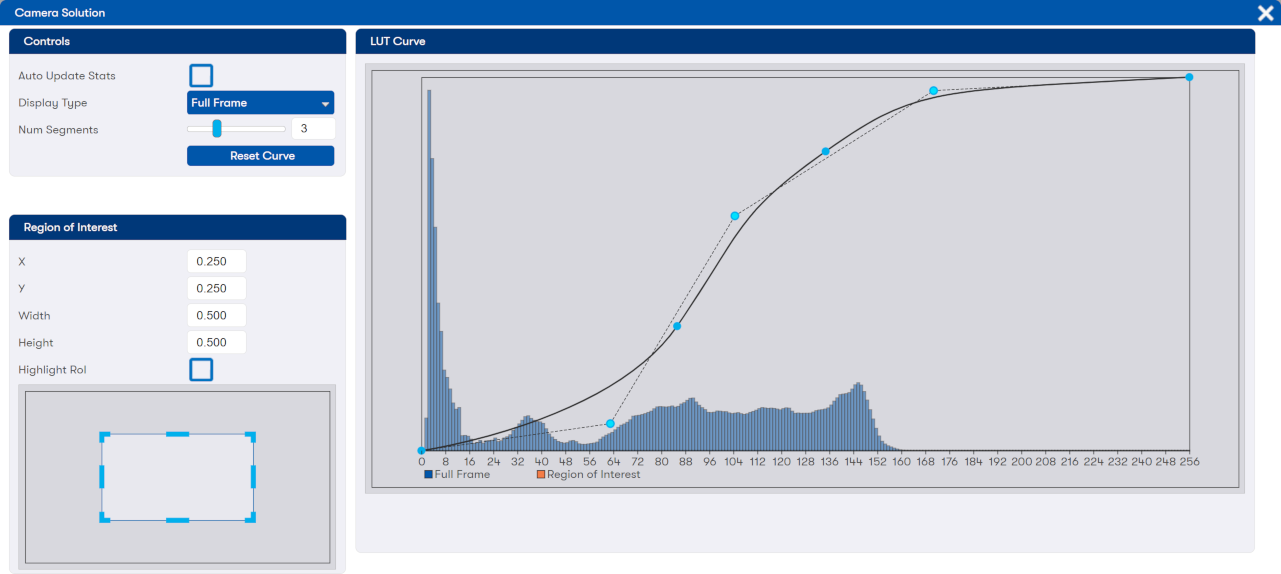Click the Full Frame legend swatch
1281x574 pixels.
(429, 475)
